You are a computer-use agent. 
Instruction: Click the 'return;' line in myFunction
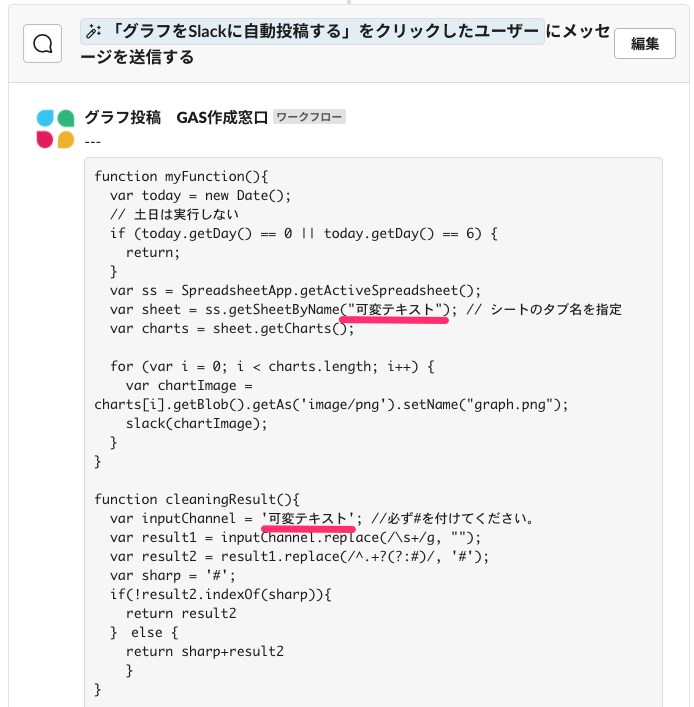pos(153,252)
